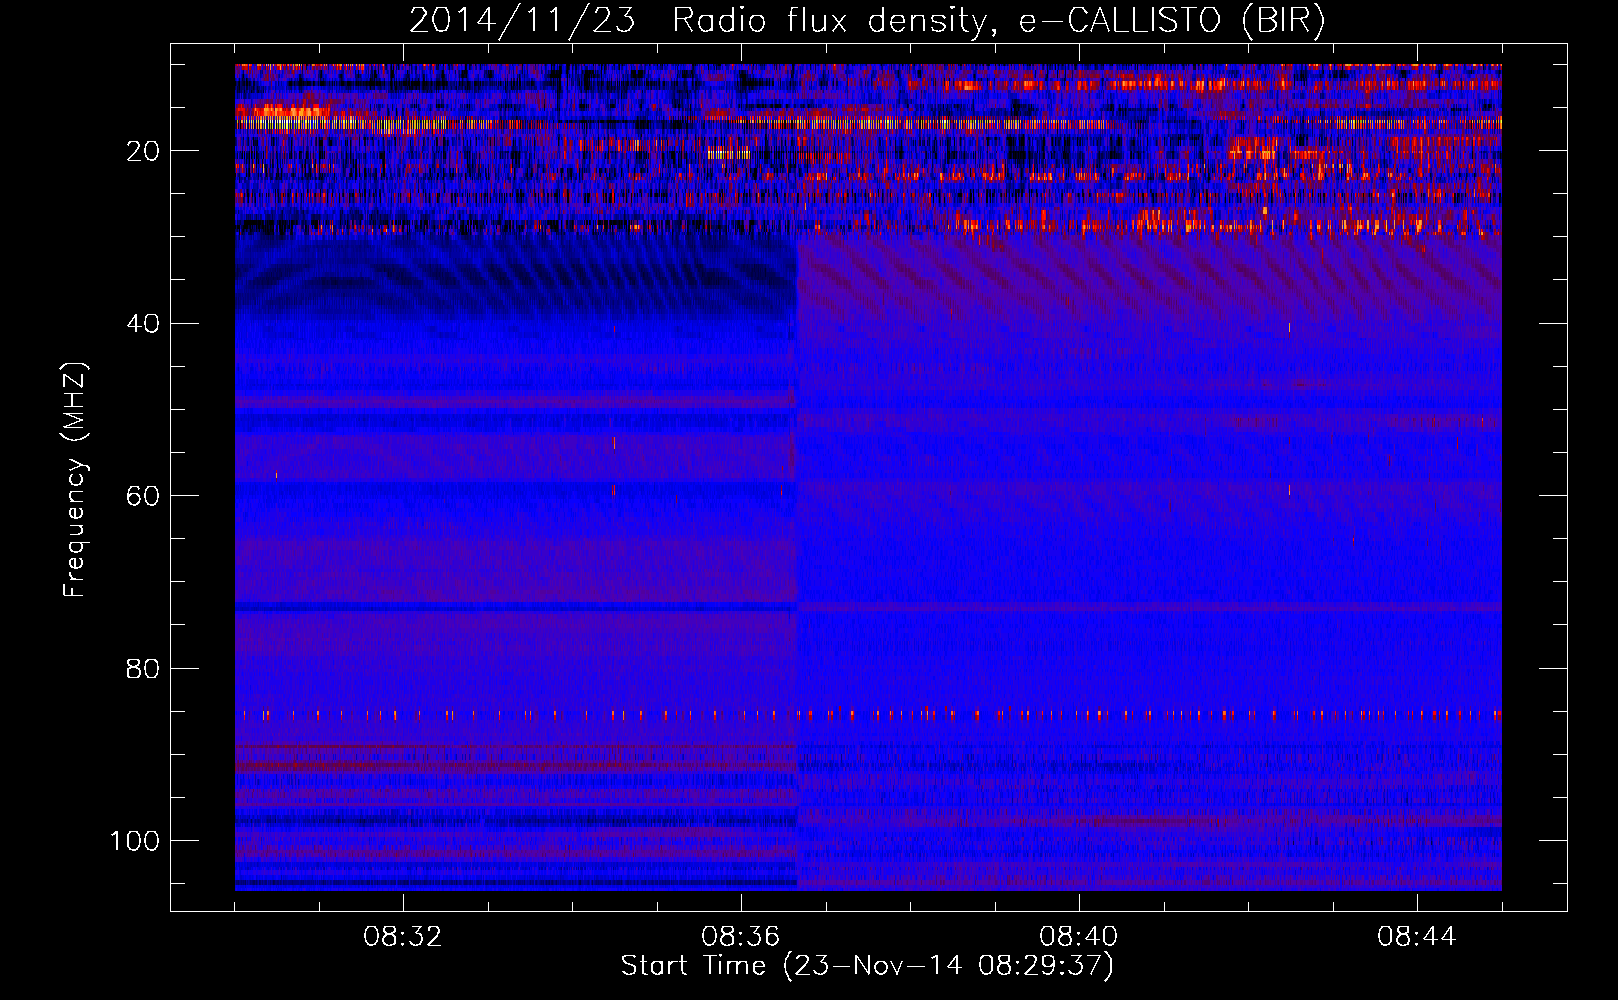Click the '20' frequency tick label
1618x1000 pixels.
[144, 151]
